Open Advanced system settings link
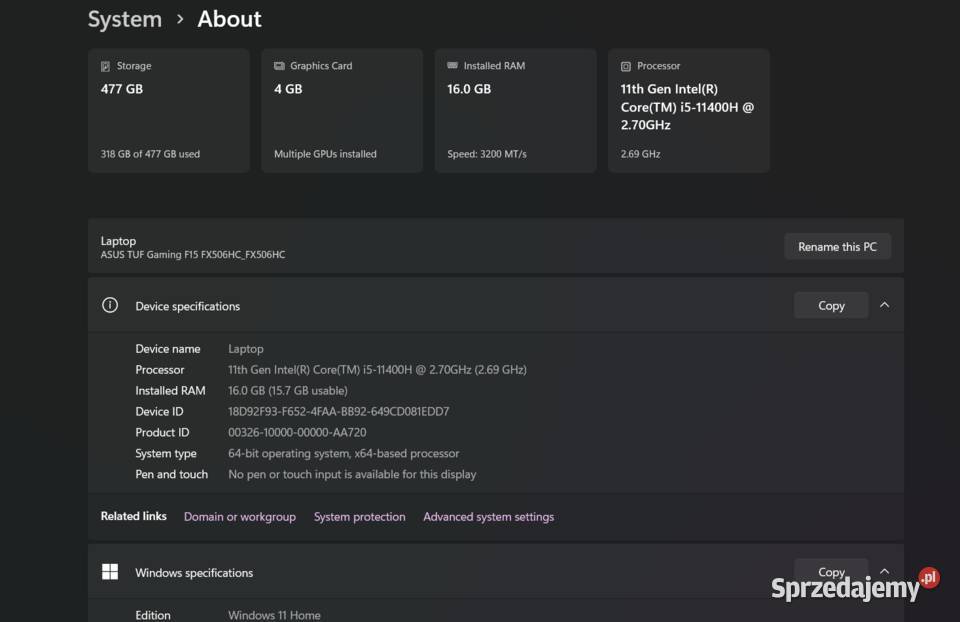Image resolution: width=960 pixels, height=622 pixels. 488,517
